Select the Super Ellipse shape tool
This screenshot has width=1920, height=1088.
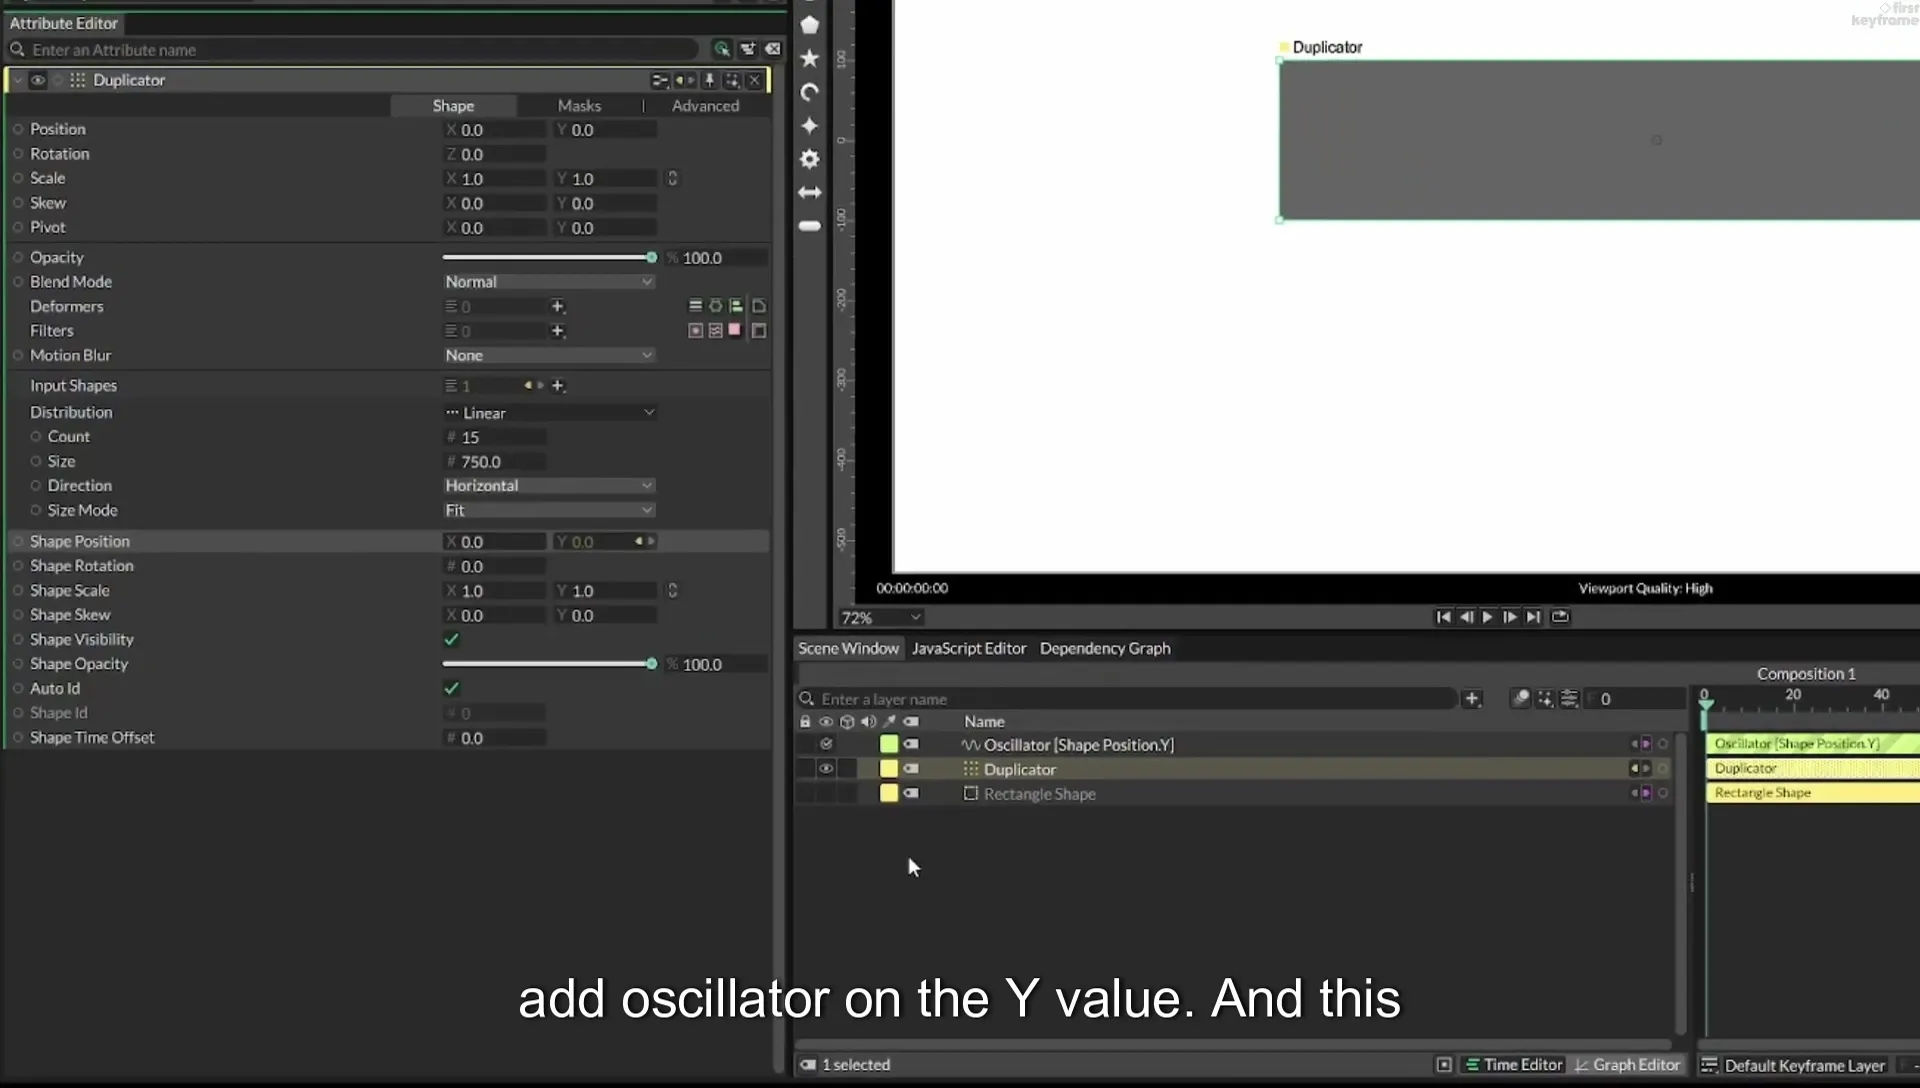810,126
